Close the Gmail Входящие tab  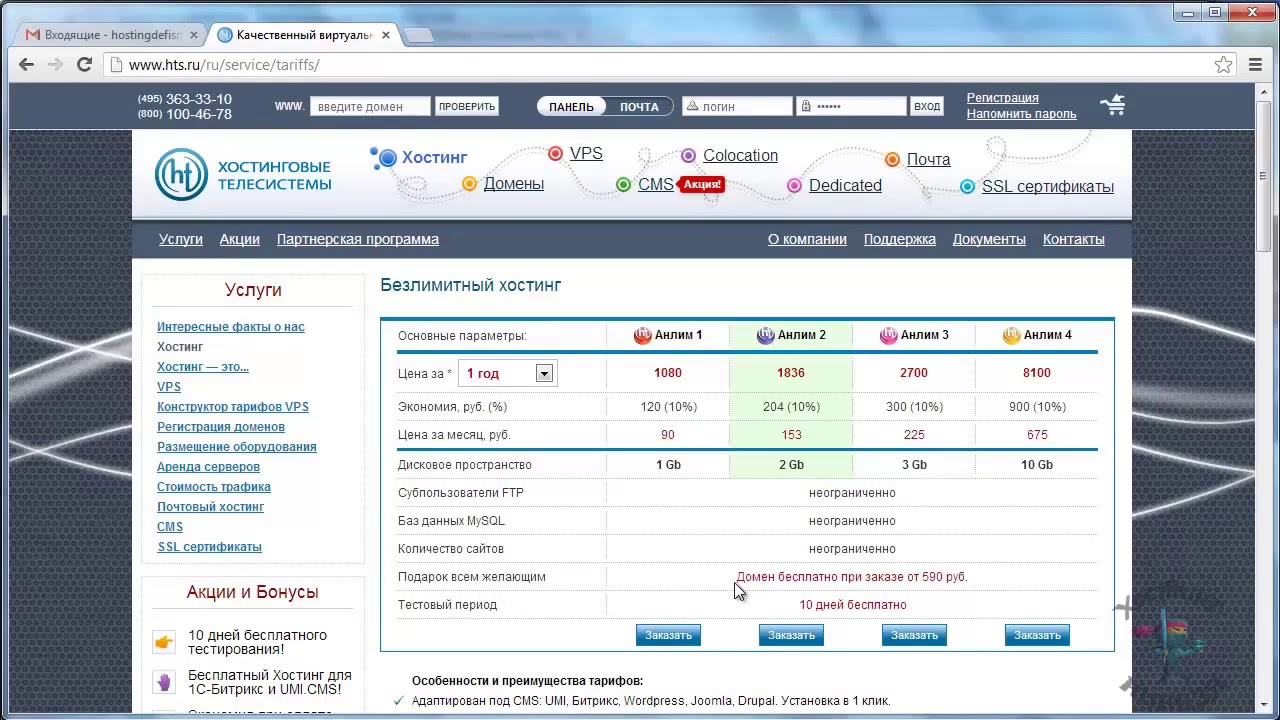click(x=194, y=35)
